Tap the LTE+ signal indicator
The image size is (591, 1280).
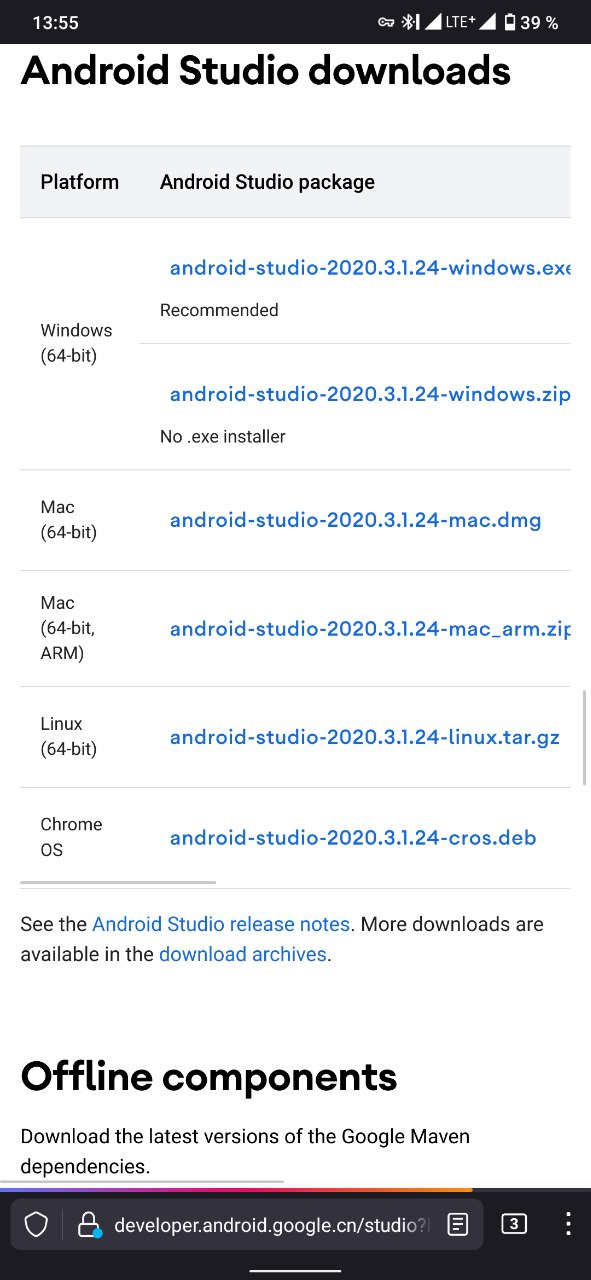(462, 21)
